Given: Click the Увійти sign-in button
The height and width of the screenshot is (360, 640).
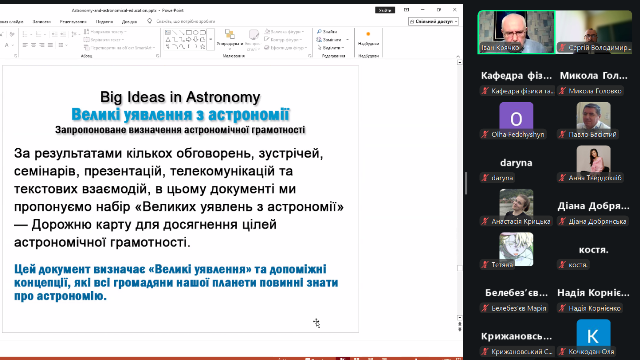Looking at the screenshot, I should point(385,10).
